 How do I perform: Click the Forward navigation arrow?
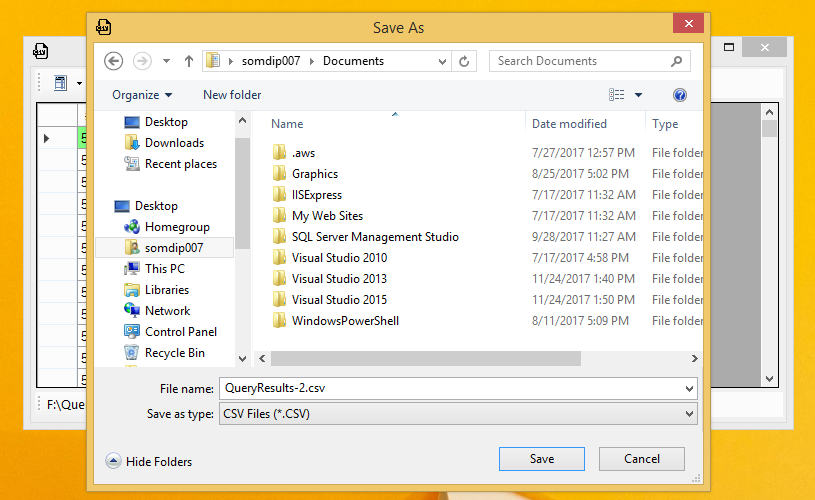coord(142,61)
